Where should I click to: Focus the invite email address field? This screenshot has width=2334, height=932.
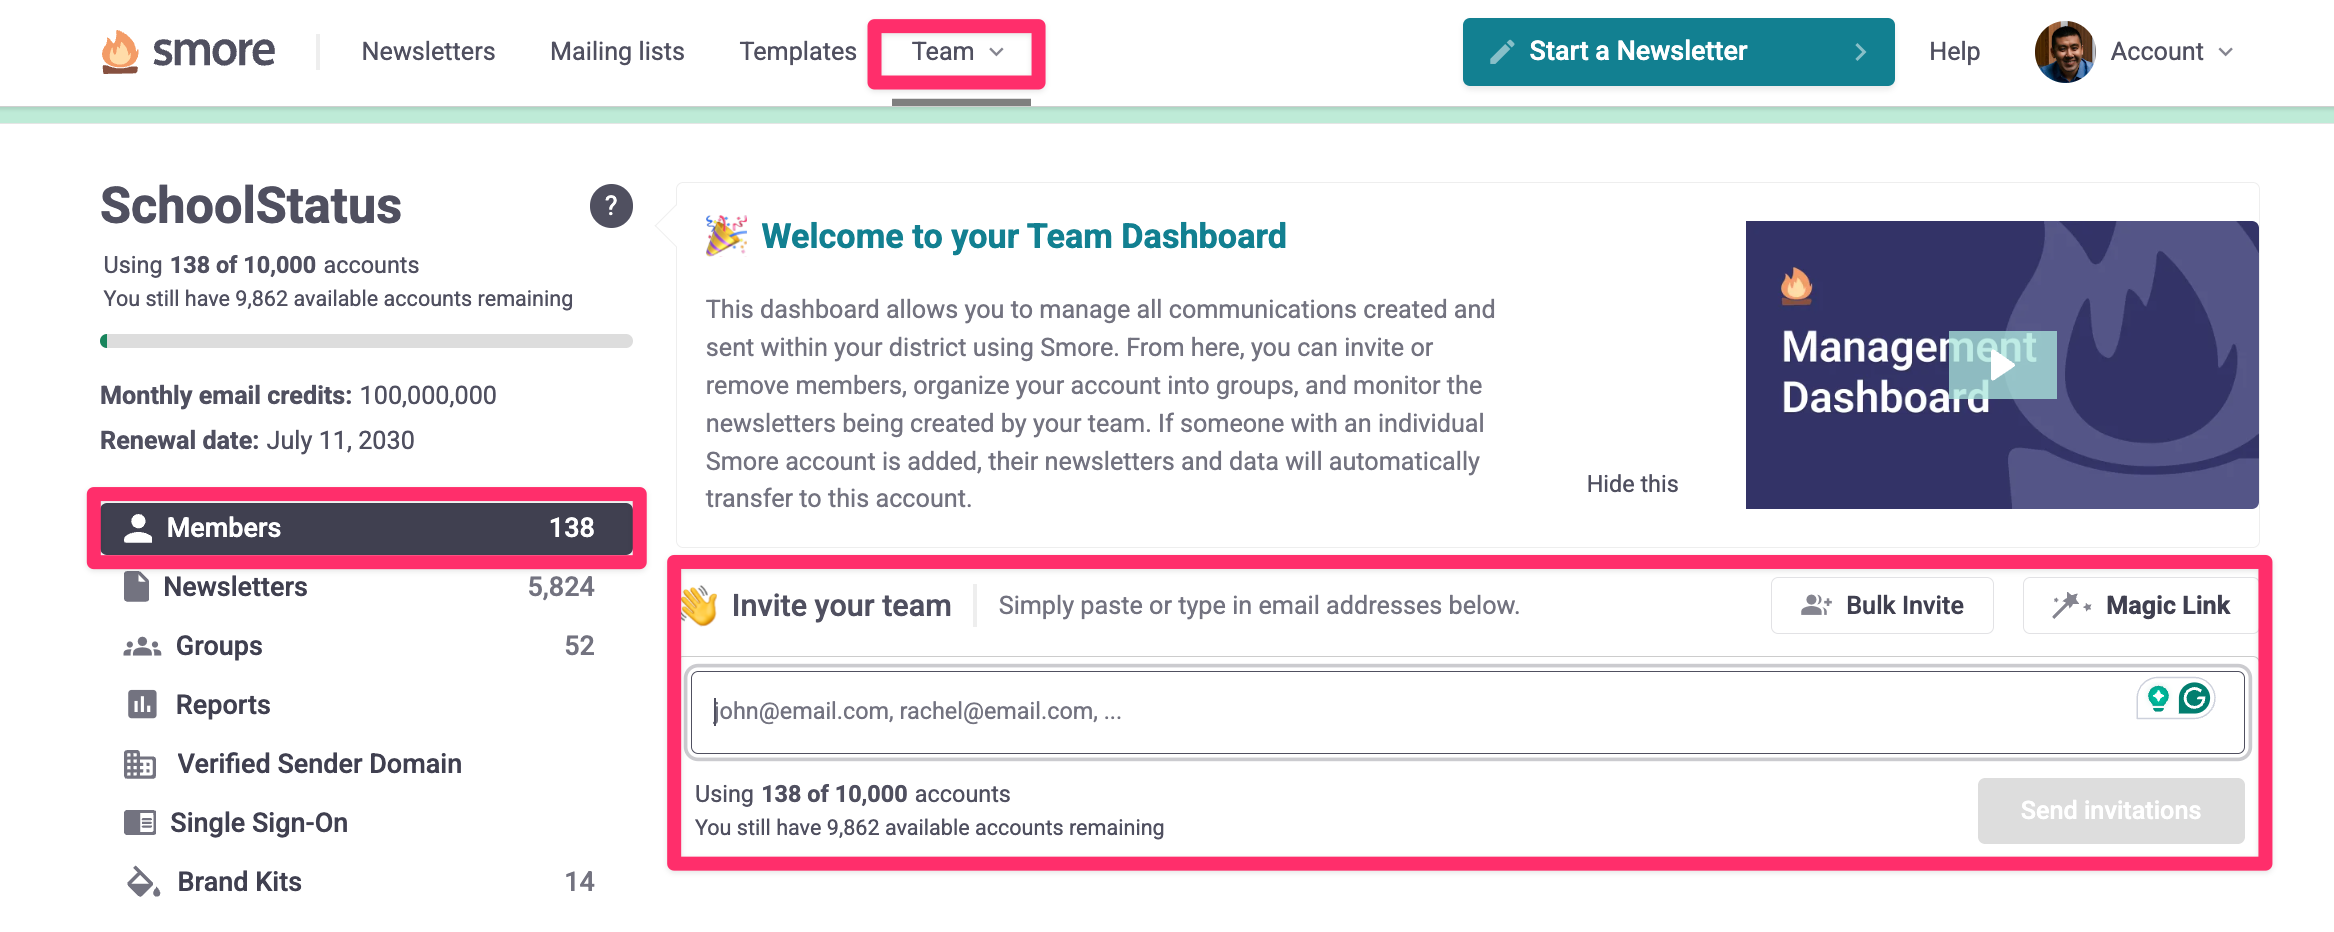(x=1400, y=712)
